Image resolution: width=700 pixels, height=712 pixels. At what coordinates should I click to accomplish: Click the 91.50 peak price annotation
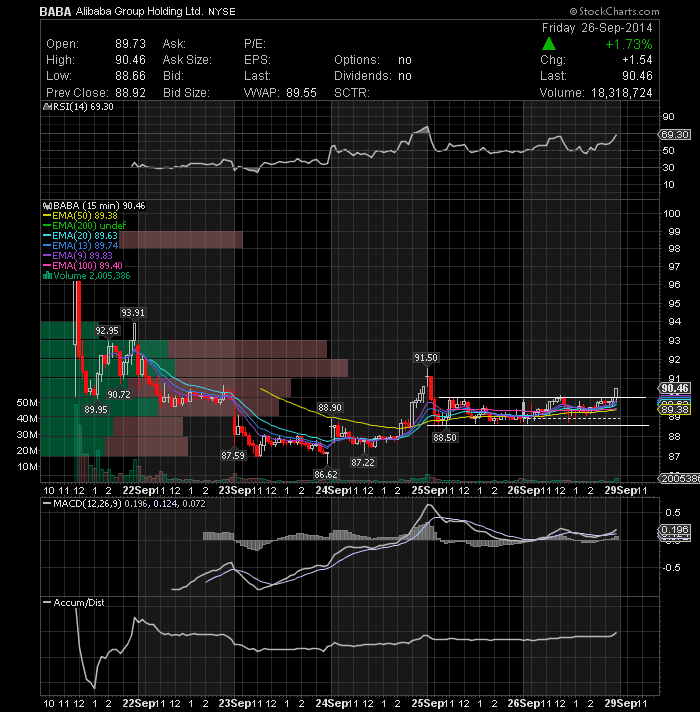coord(426,358)
